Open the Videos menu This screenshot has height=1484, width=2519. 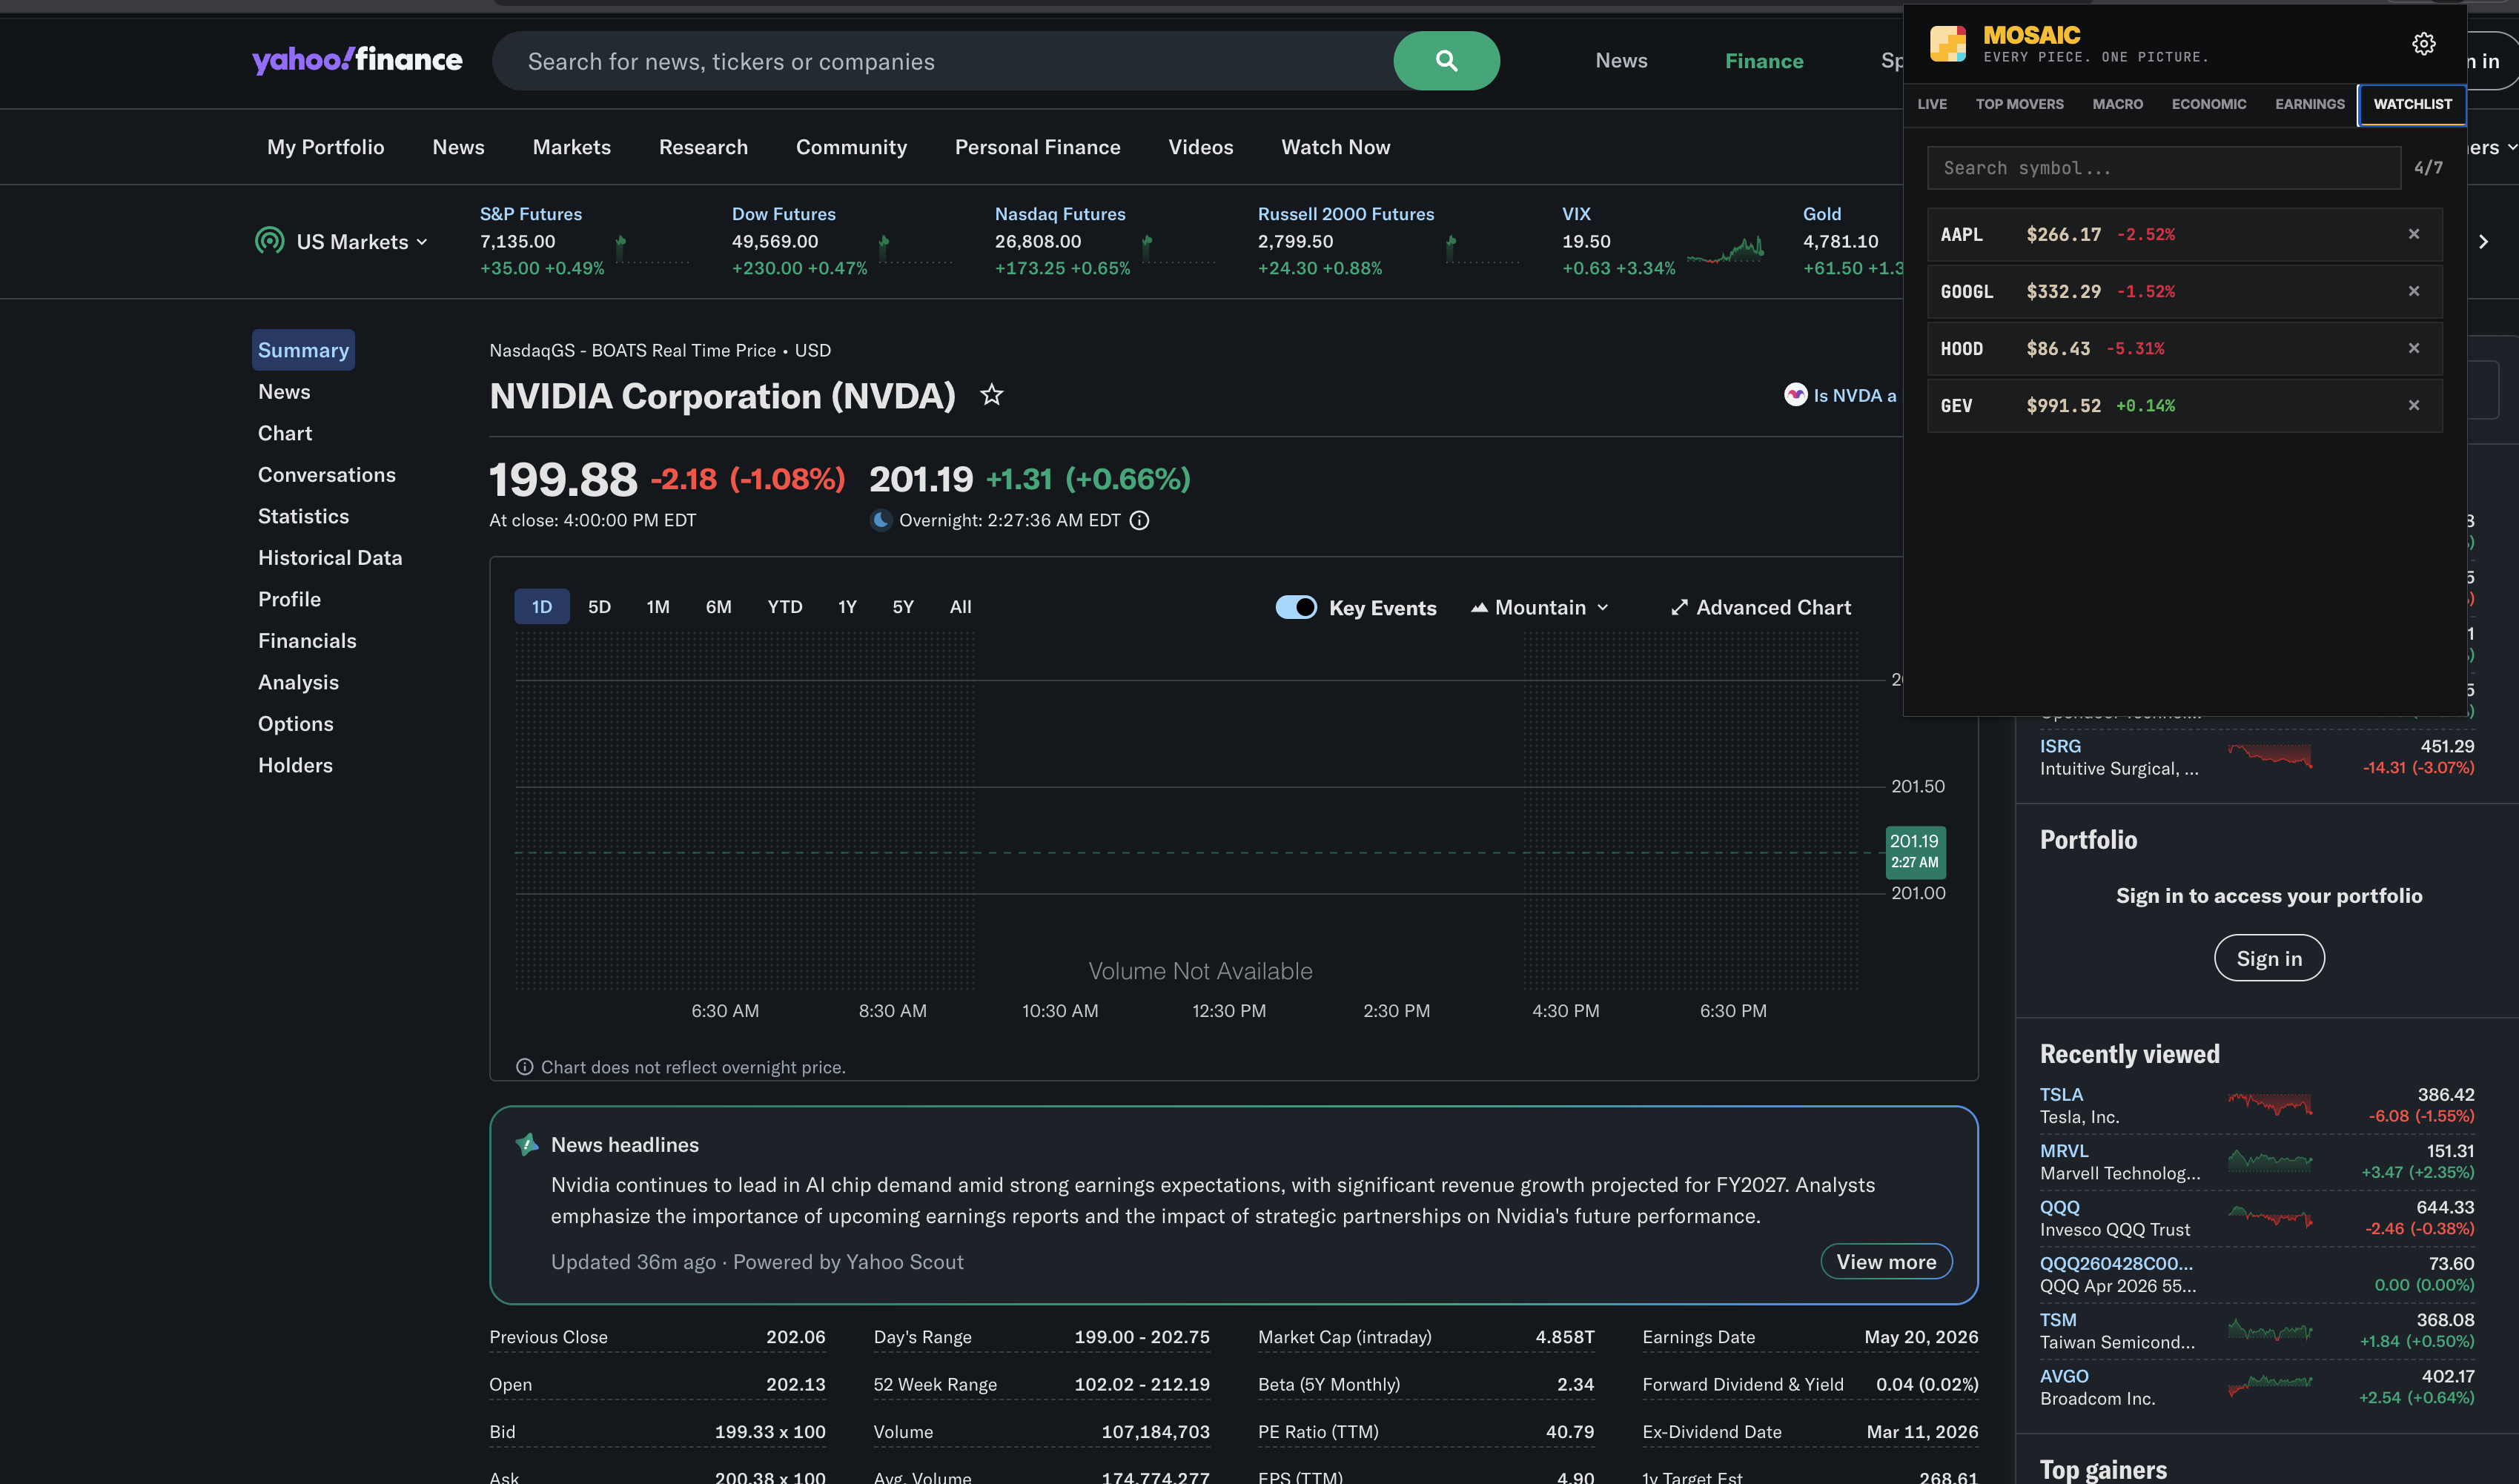[1200, 147]
